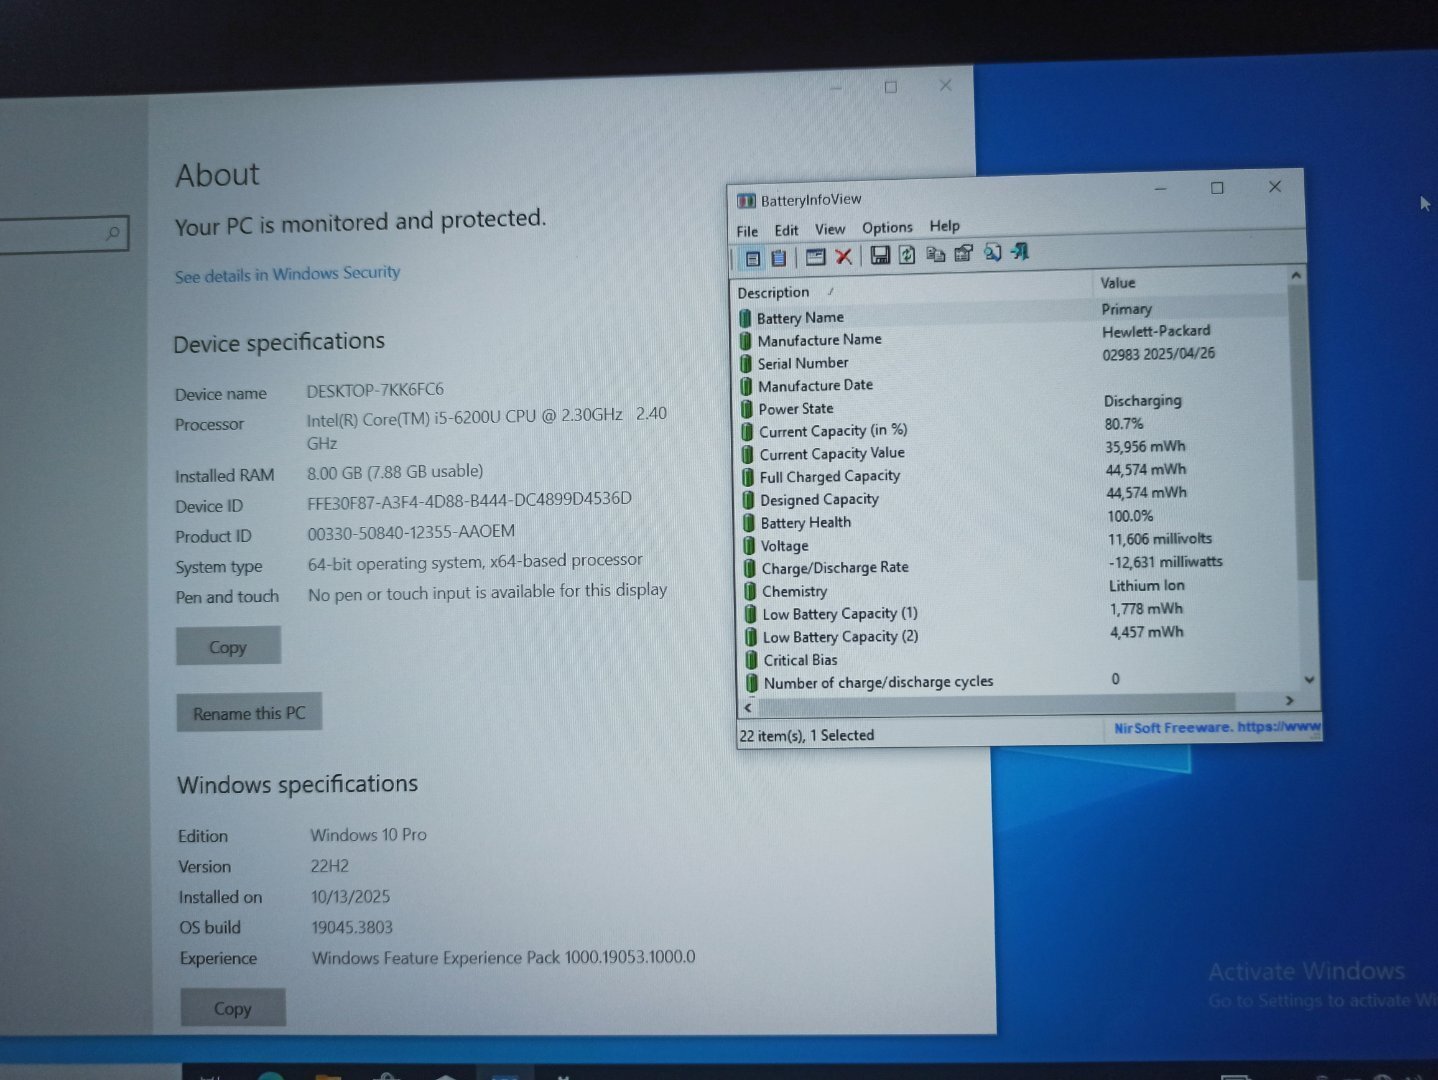Click the horizontal scrollbar right arrow in BatteryInfoView
1438x1080 pixels.
coord(1290,700)
